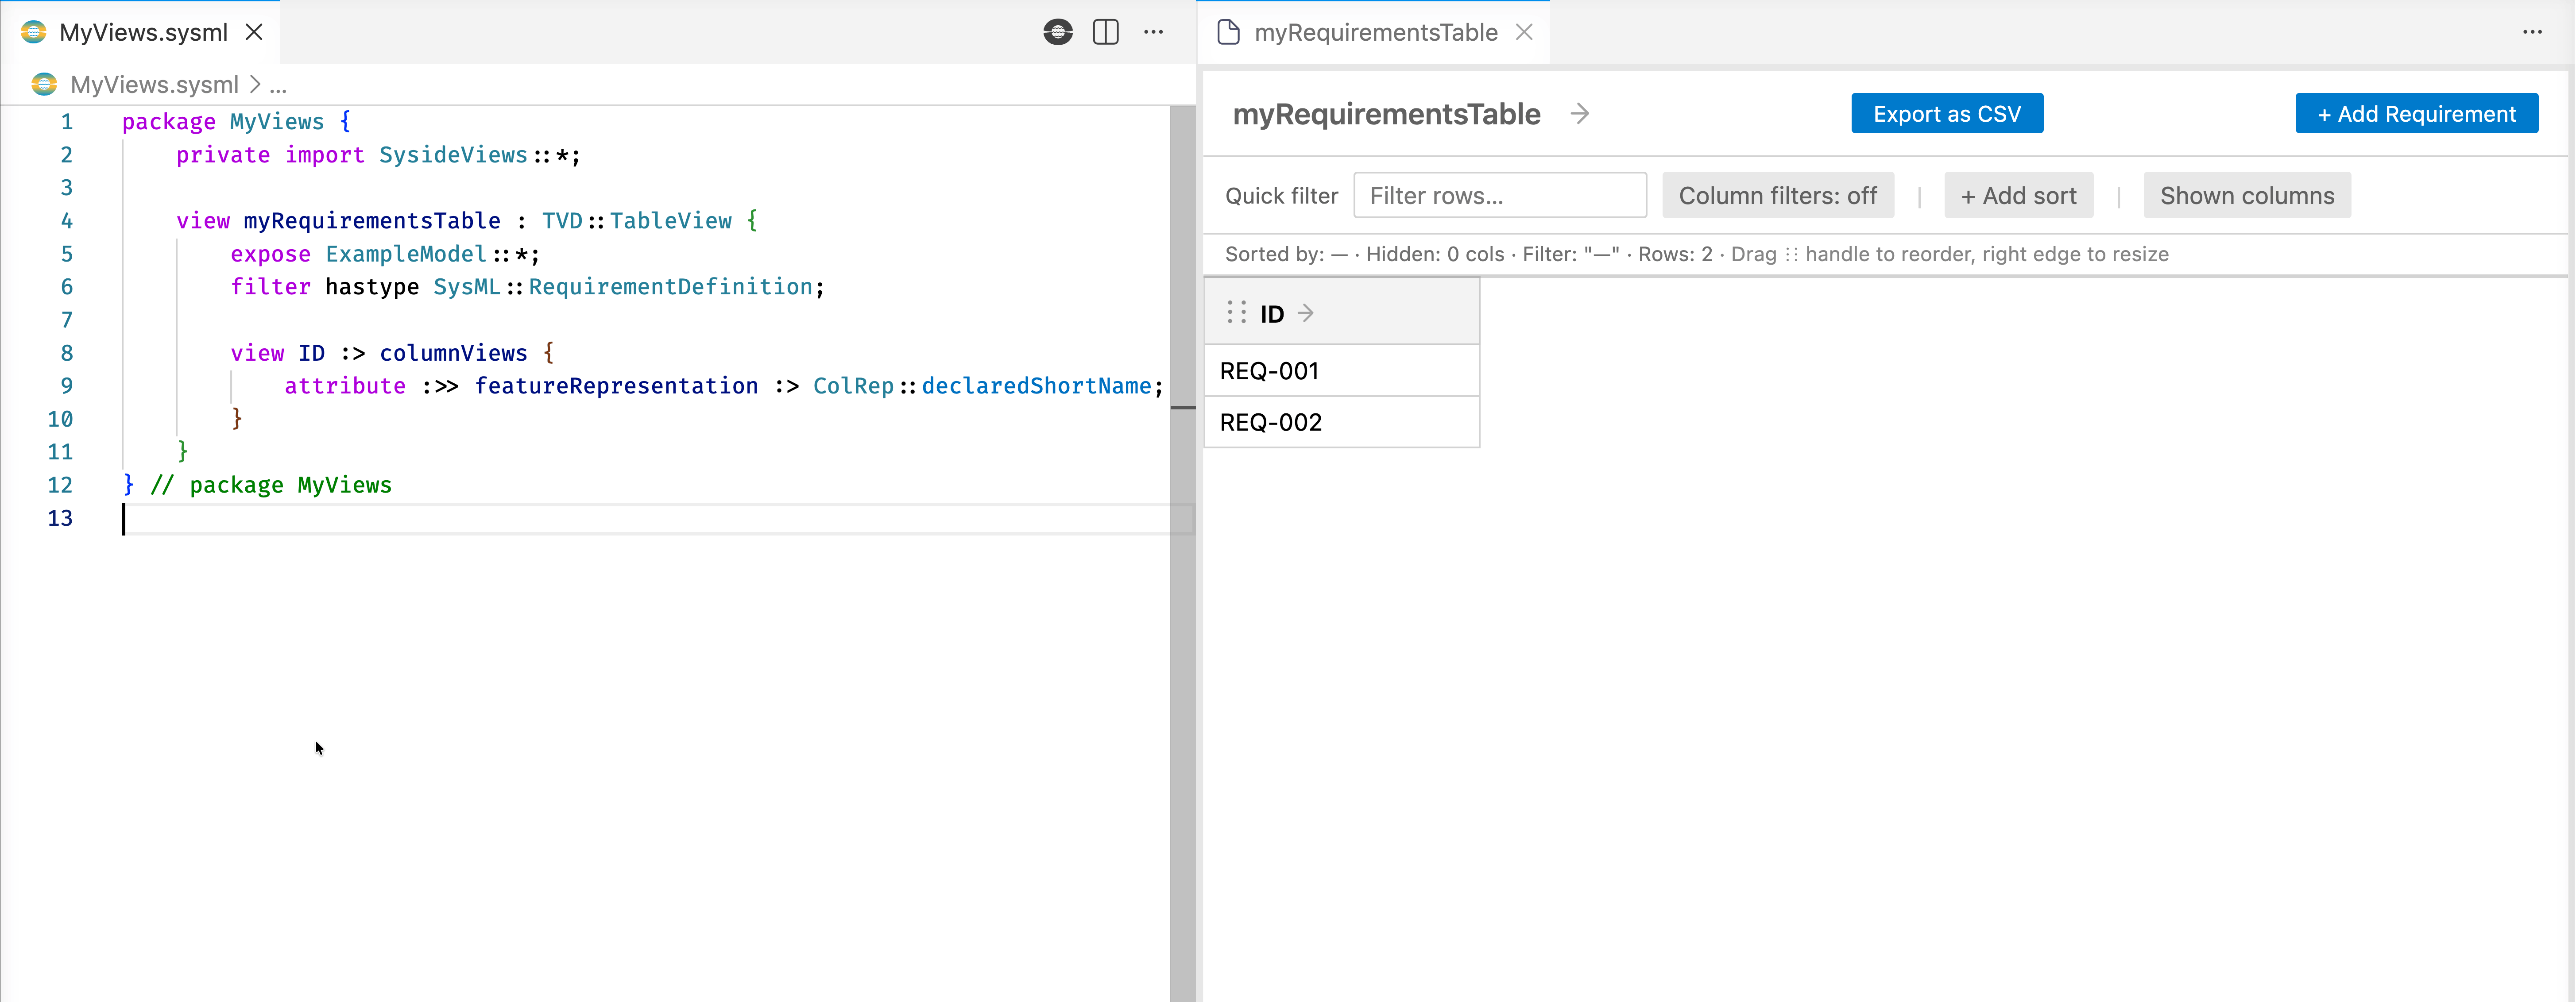
Task: Open More Actions in the myRequirementsTable panel
Action: (x=2532, y=32)
